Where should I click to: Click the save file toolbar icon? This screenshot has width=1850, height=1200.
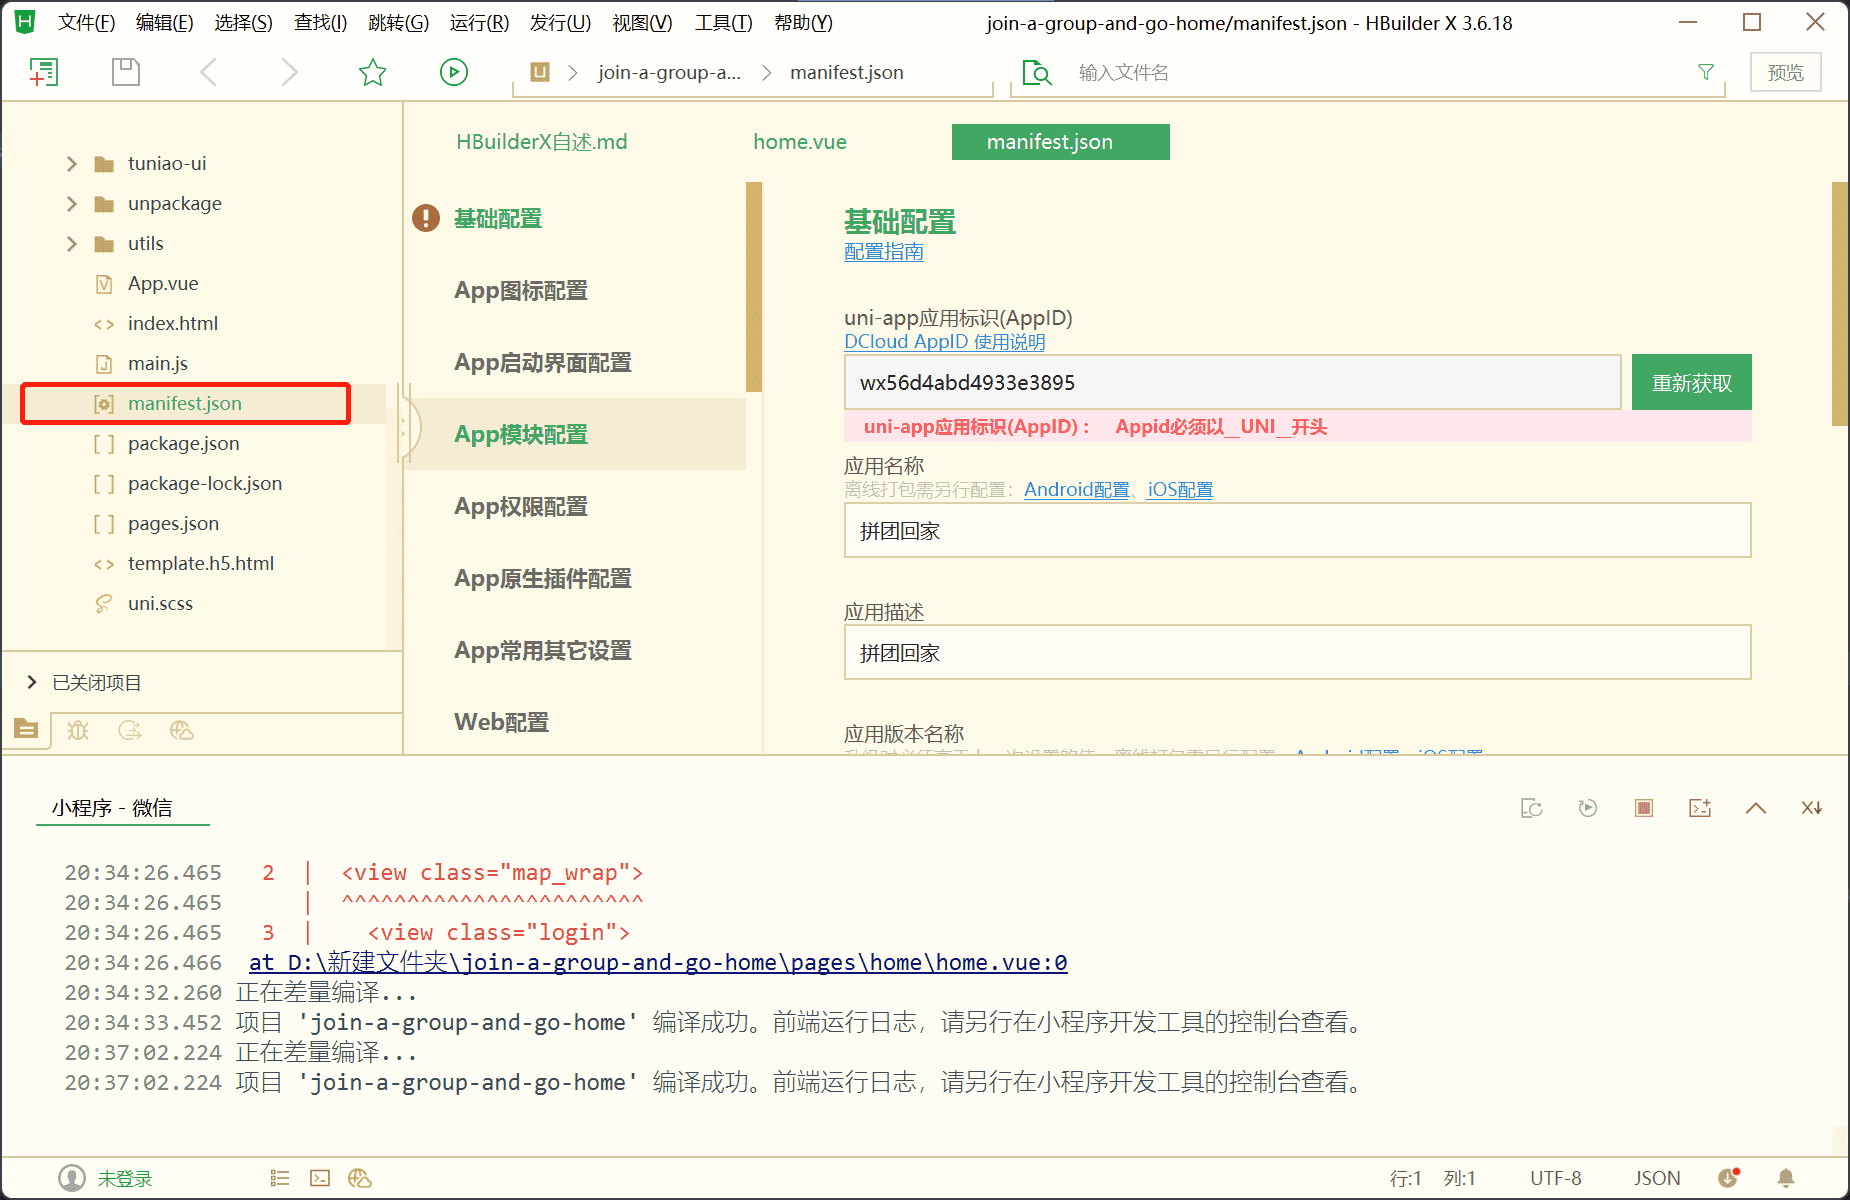pyautogui.click(x=126, y=72)
